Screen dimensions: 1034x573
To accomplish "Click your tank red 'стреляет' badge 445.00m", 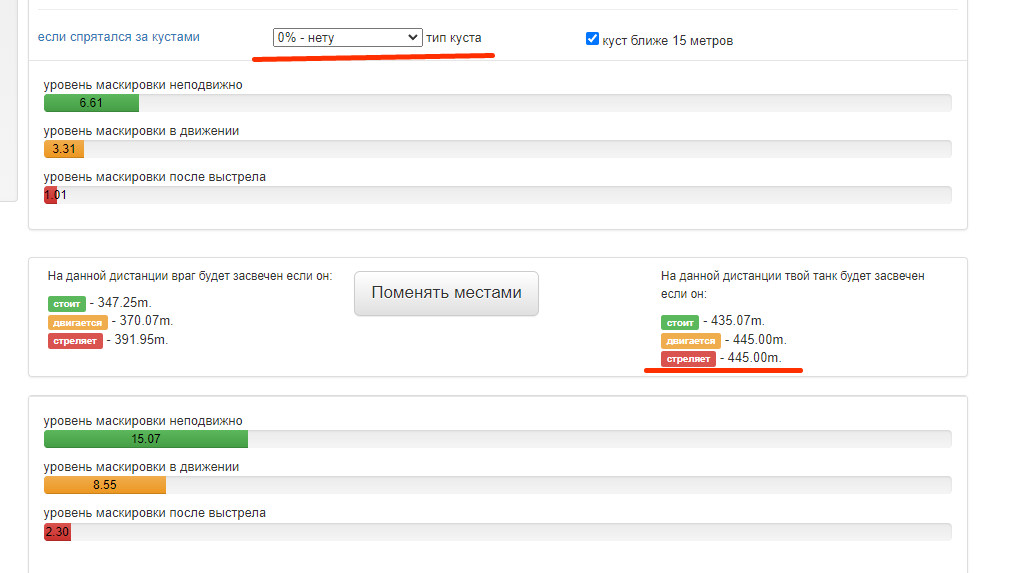I will coord(688,359).
